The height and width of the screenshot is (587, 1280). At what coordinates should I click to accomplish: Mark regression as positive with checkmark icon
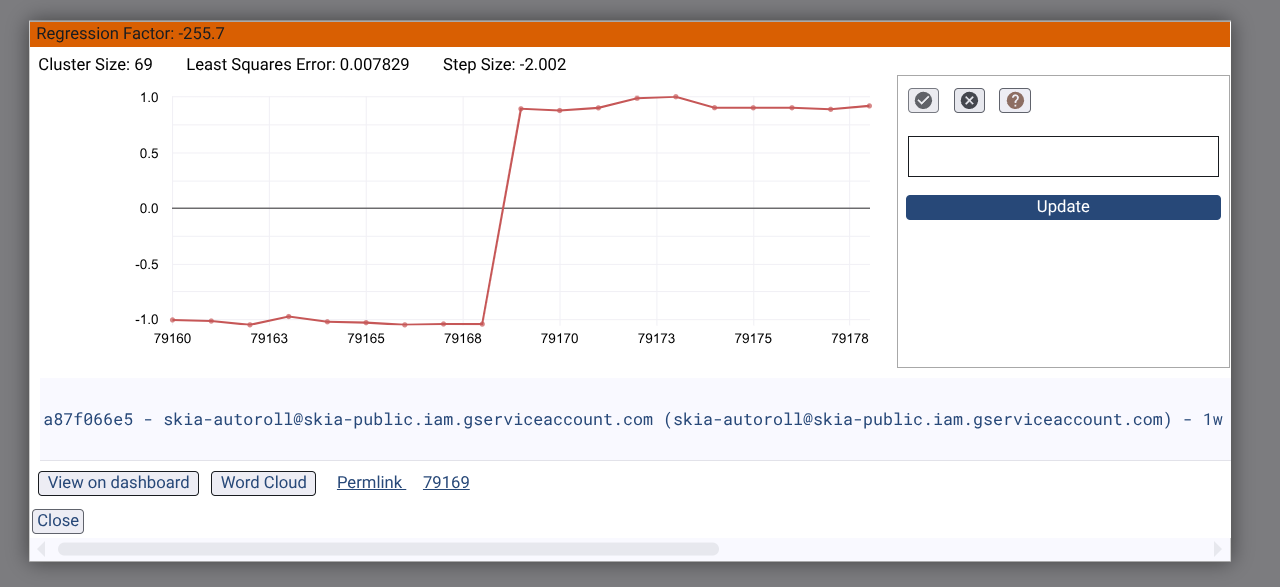point(923,100)
